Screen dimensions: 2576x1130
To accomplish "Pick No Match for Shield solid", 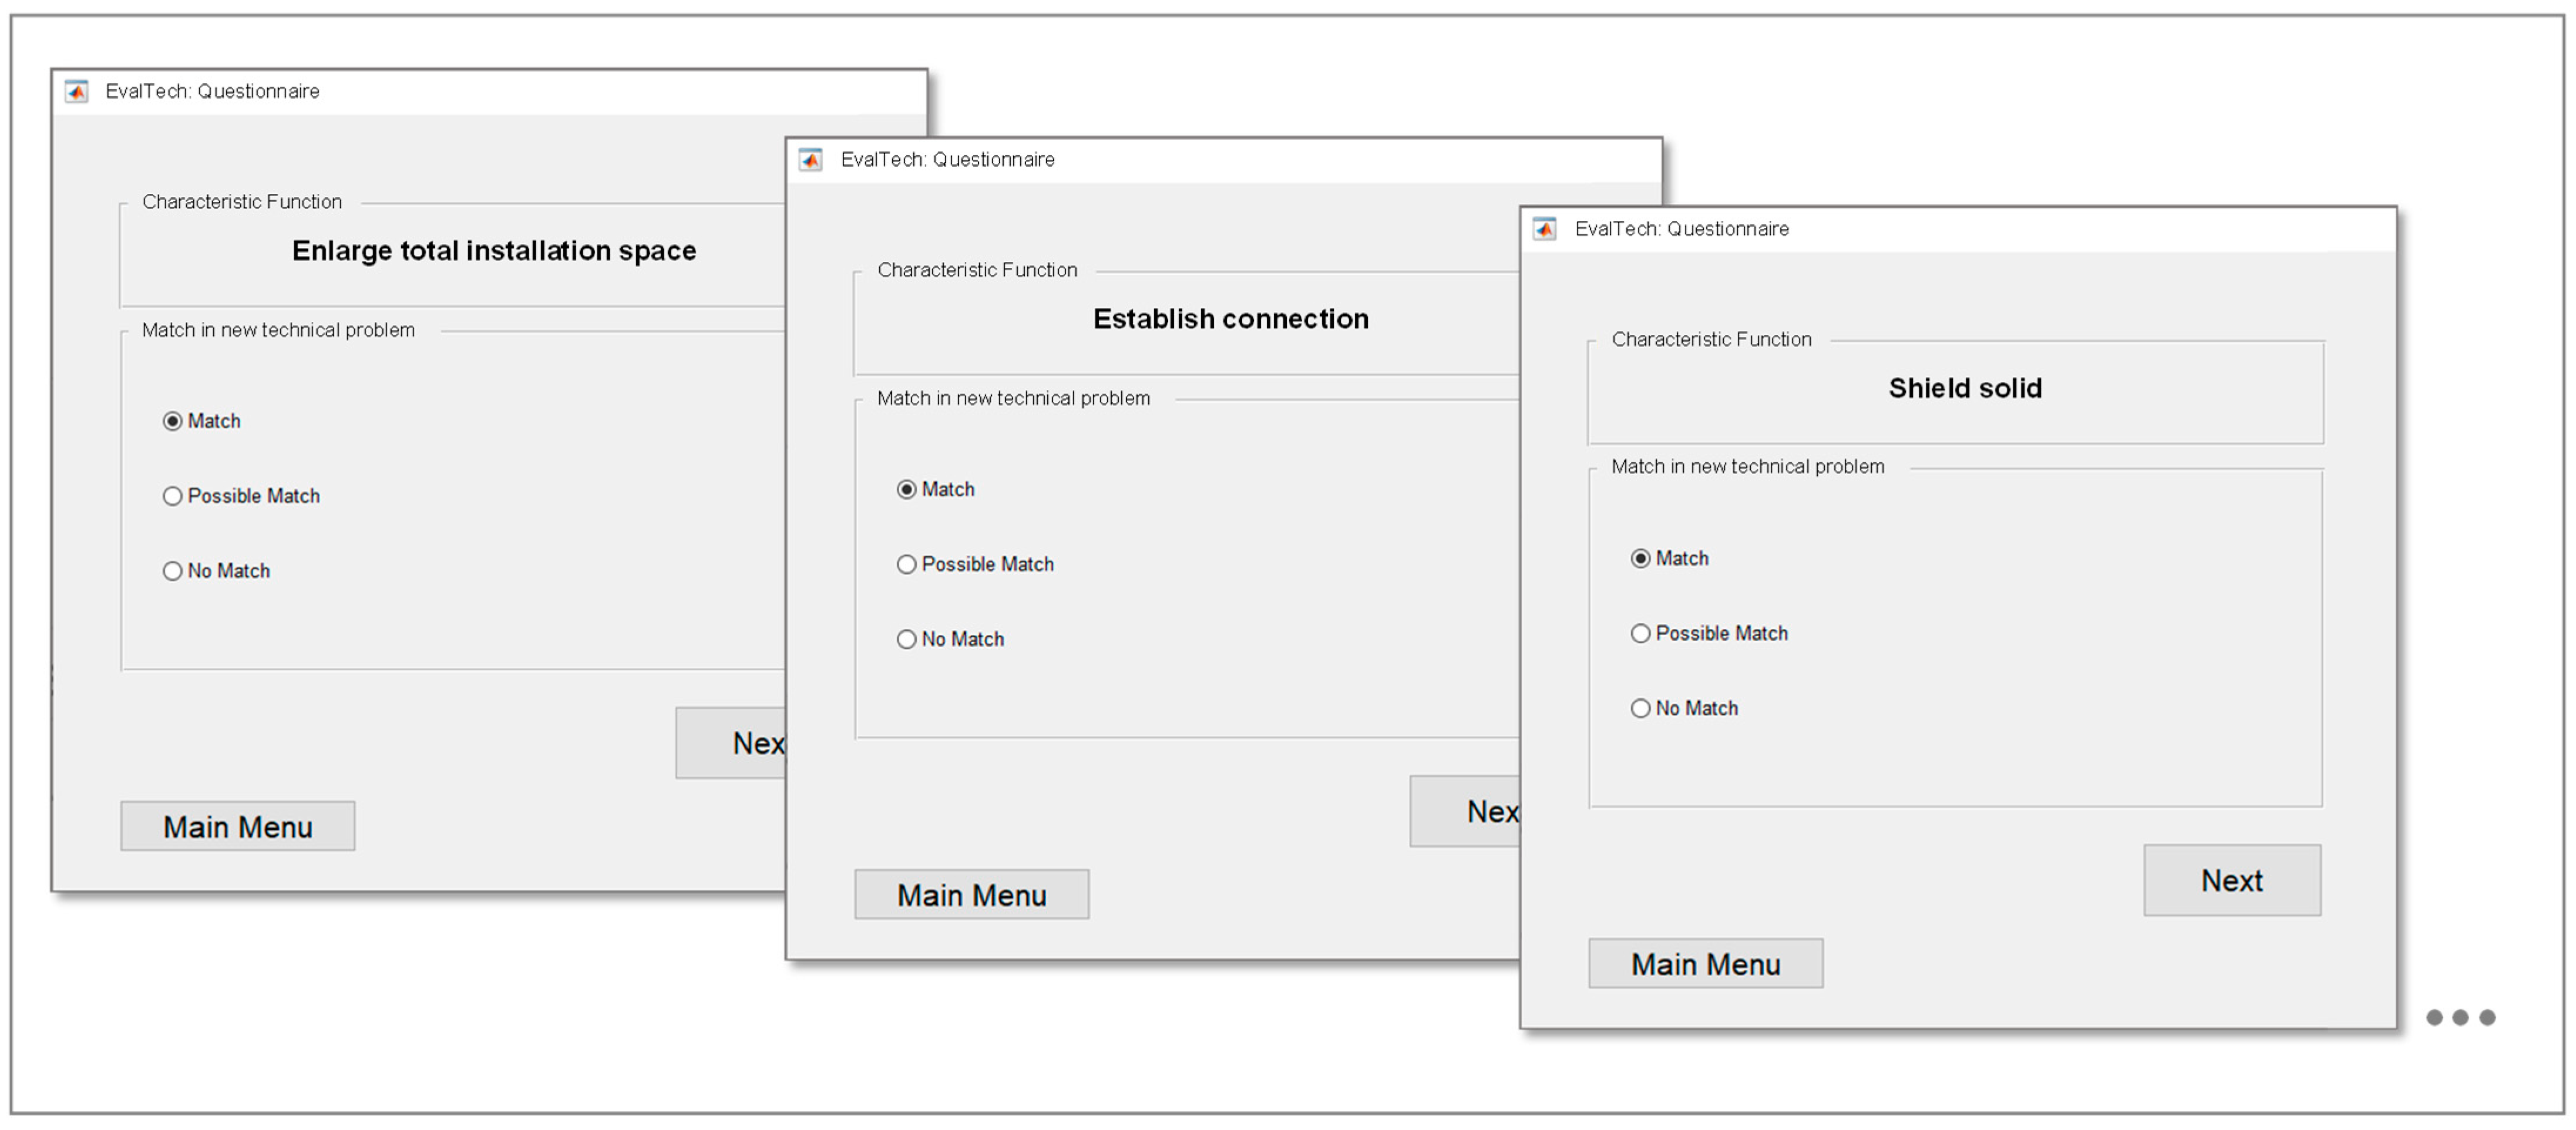I will (1641, 708).
